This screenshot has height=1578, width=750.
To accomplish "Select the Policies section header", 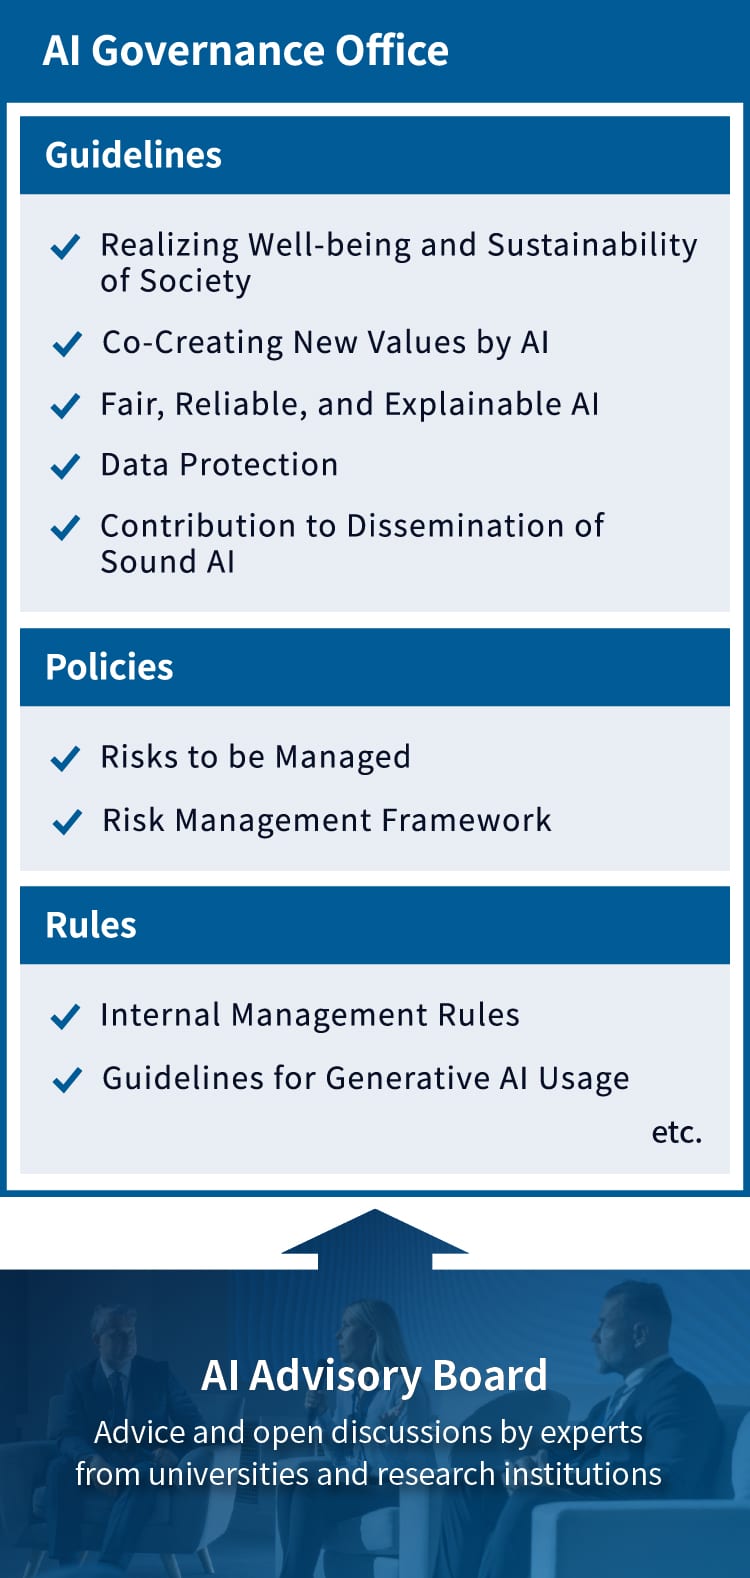I will (110, 667).
